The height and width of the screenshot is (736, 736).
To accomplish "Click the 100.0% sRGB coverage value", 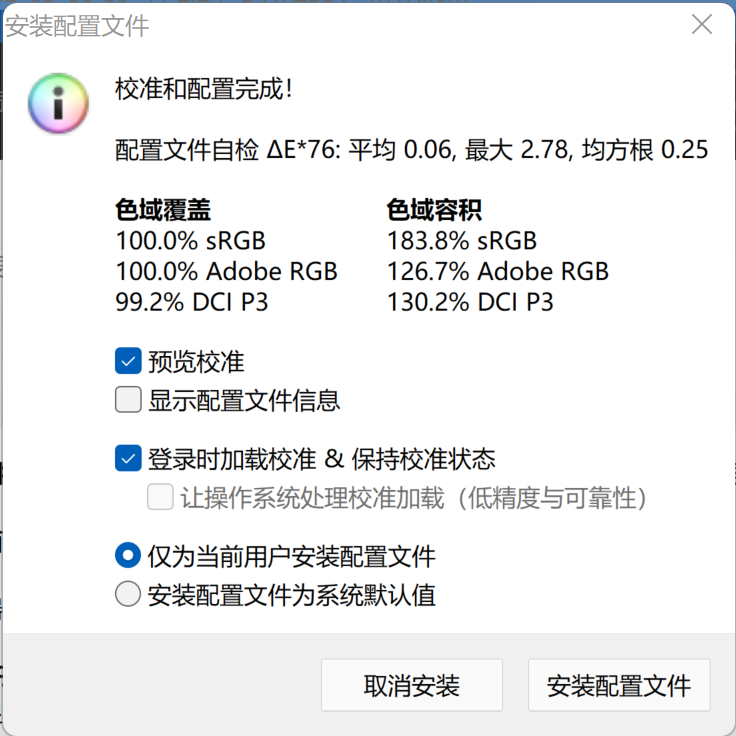I will 191,241.
